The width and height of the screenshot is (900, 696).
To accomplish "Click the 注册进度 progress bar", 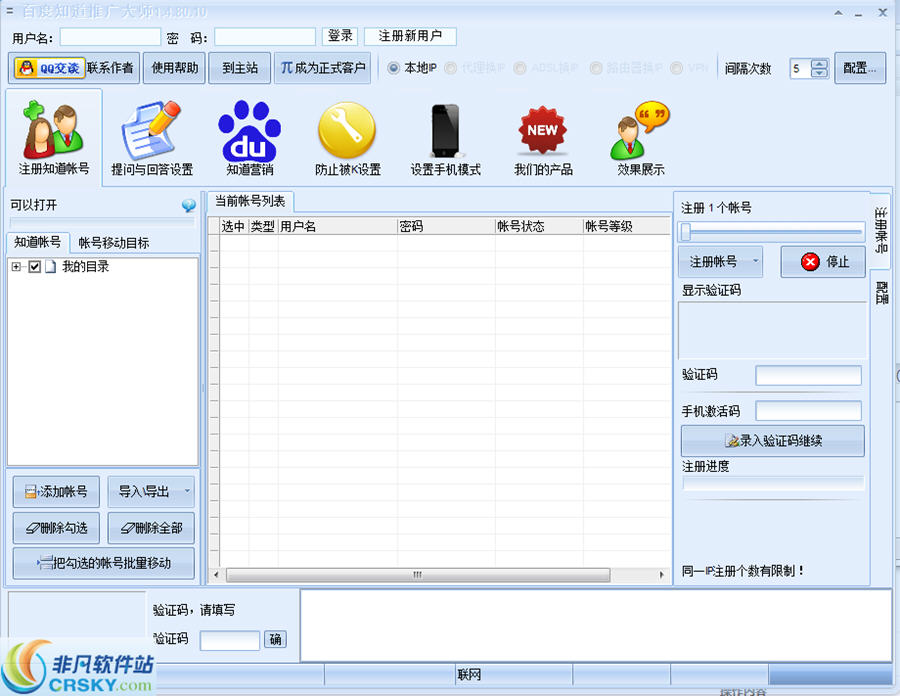I will click(x=773, y=483).
